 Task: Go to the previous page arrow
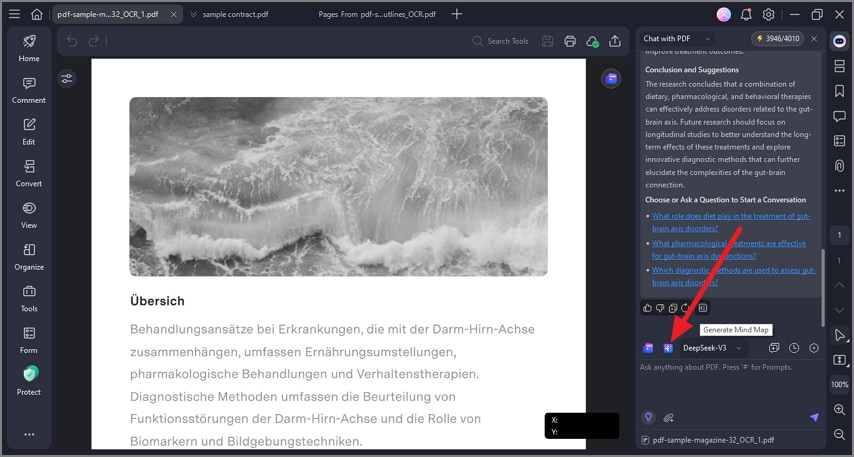(x=839, y=285)
